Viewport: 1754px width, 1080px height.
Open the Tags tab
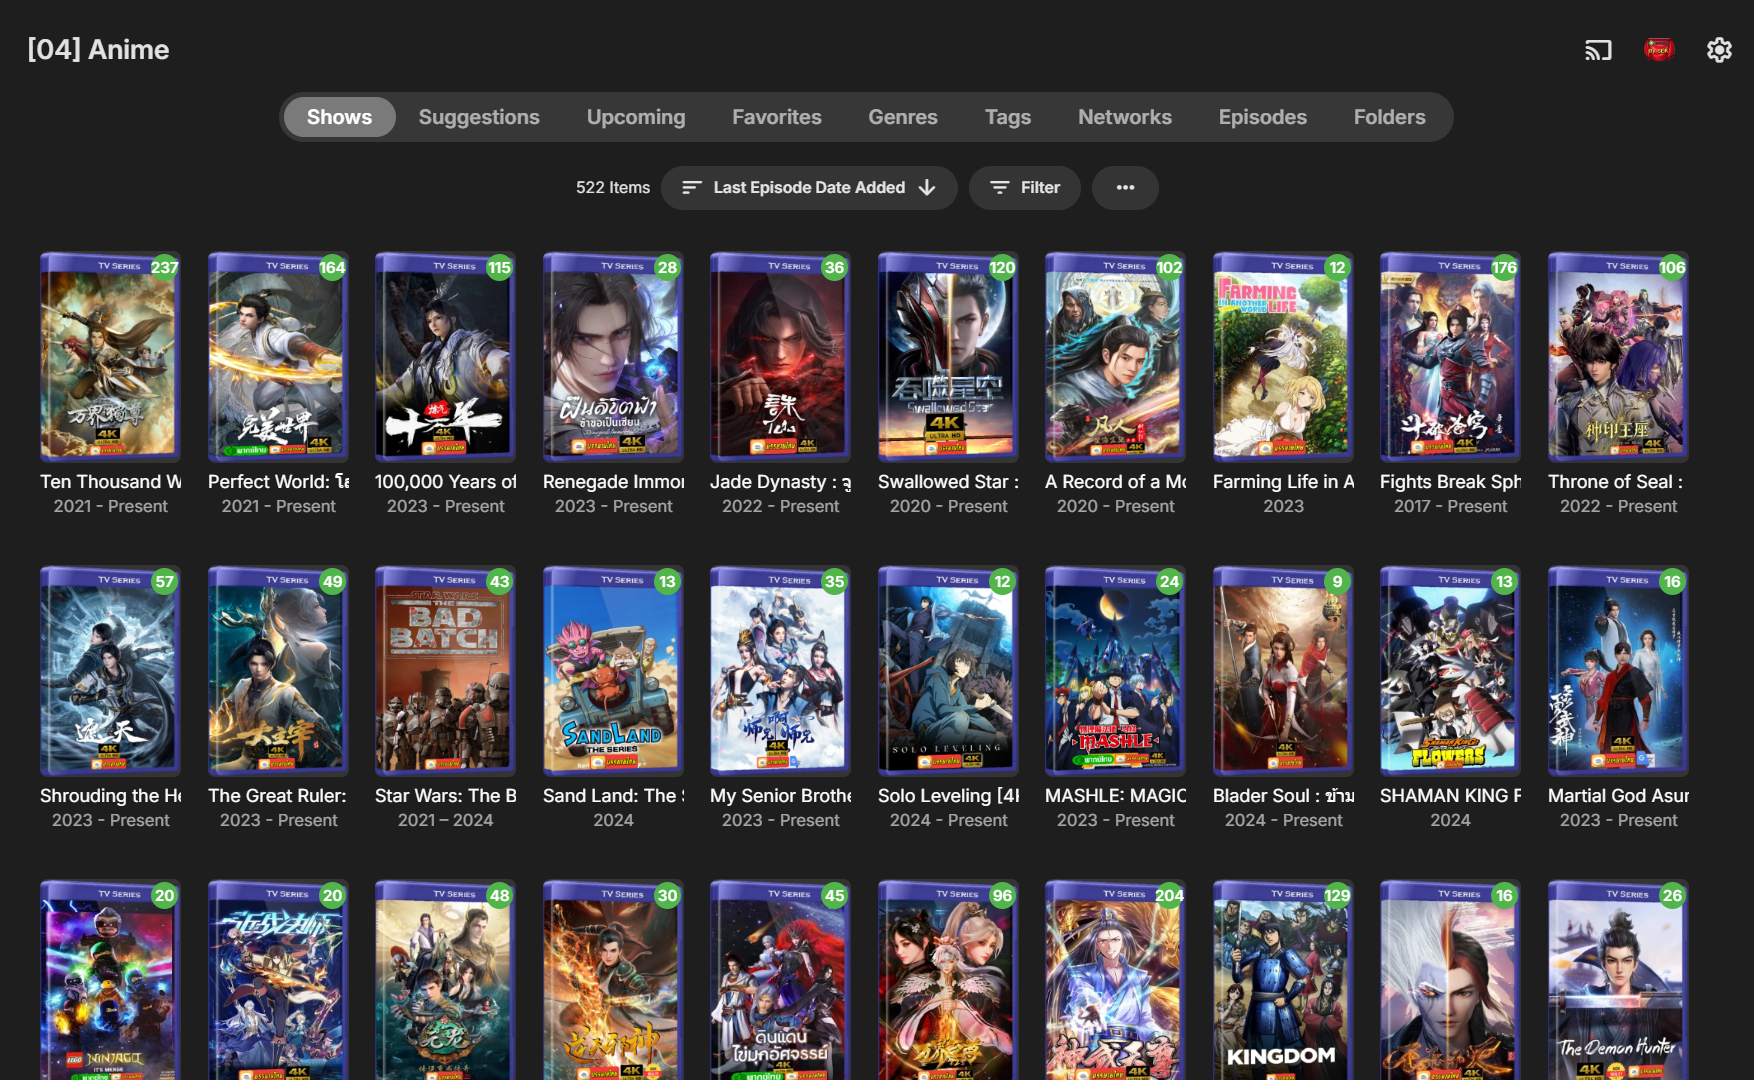pos(1008,117)
